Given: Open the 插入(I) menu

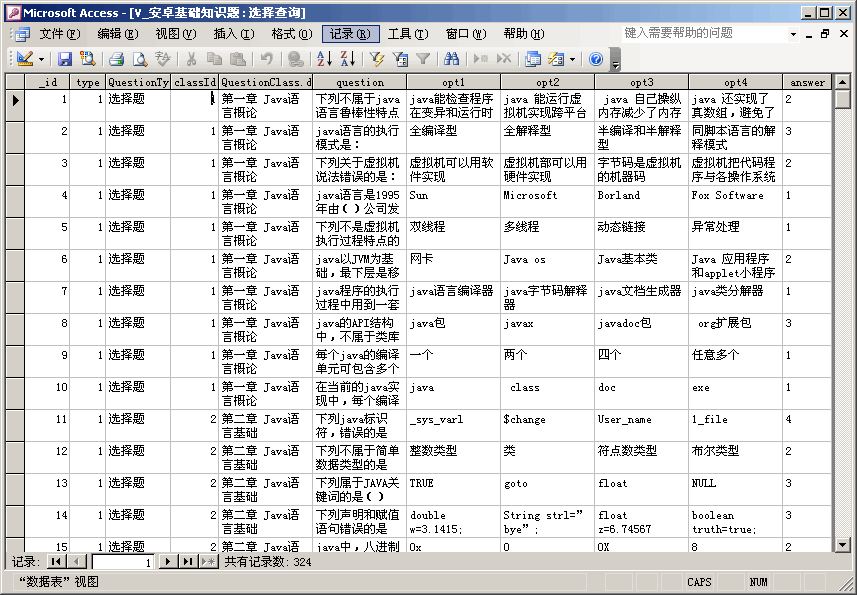Looking at the screenshot, I should [233, 34].
